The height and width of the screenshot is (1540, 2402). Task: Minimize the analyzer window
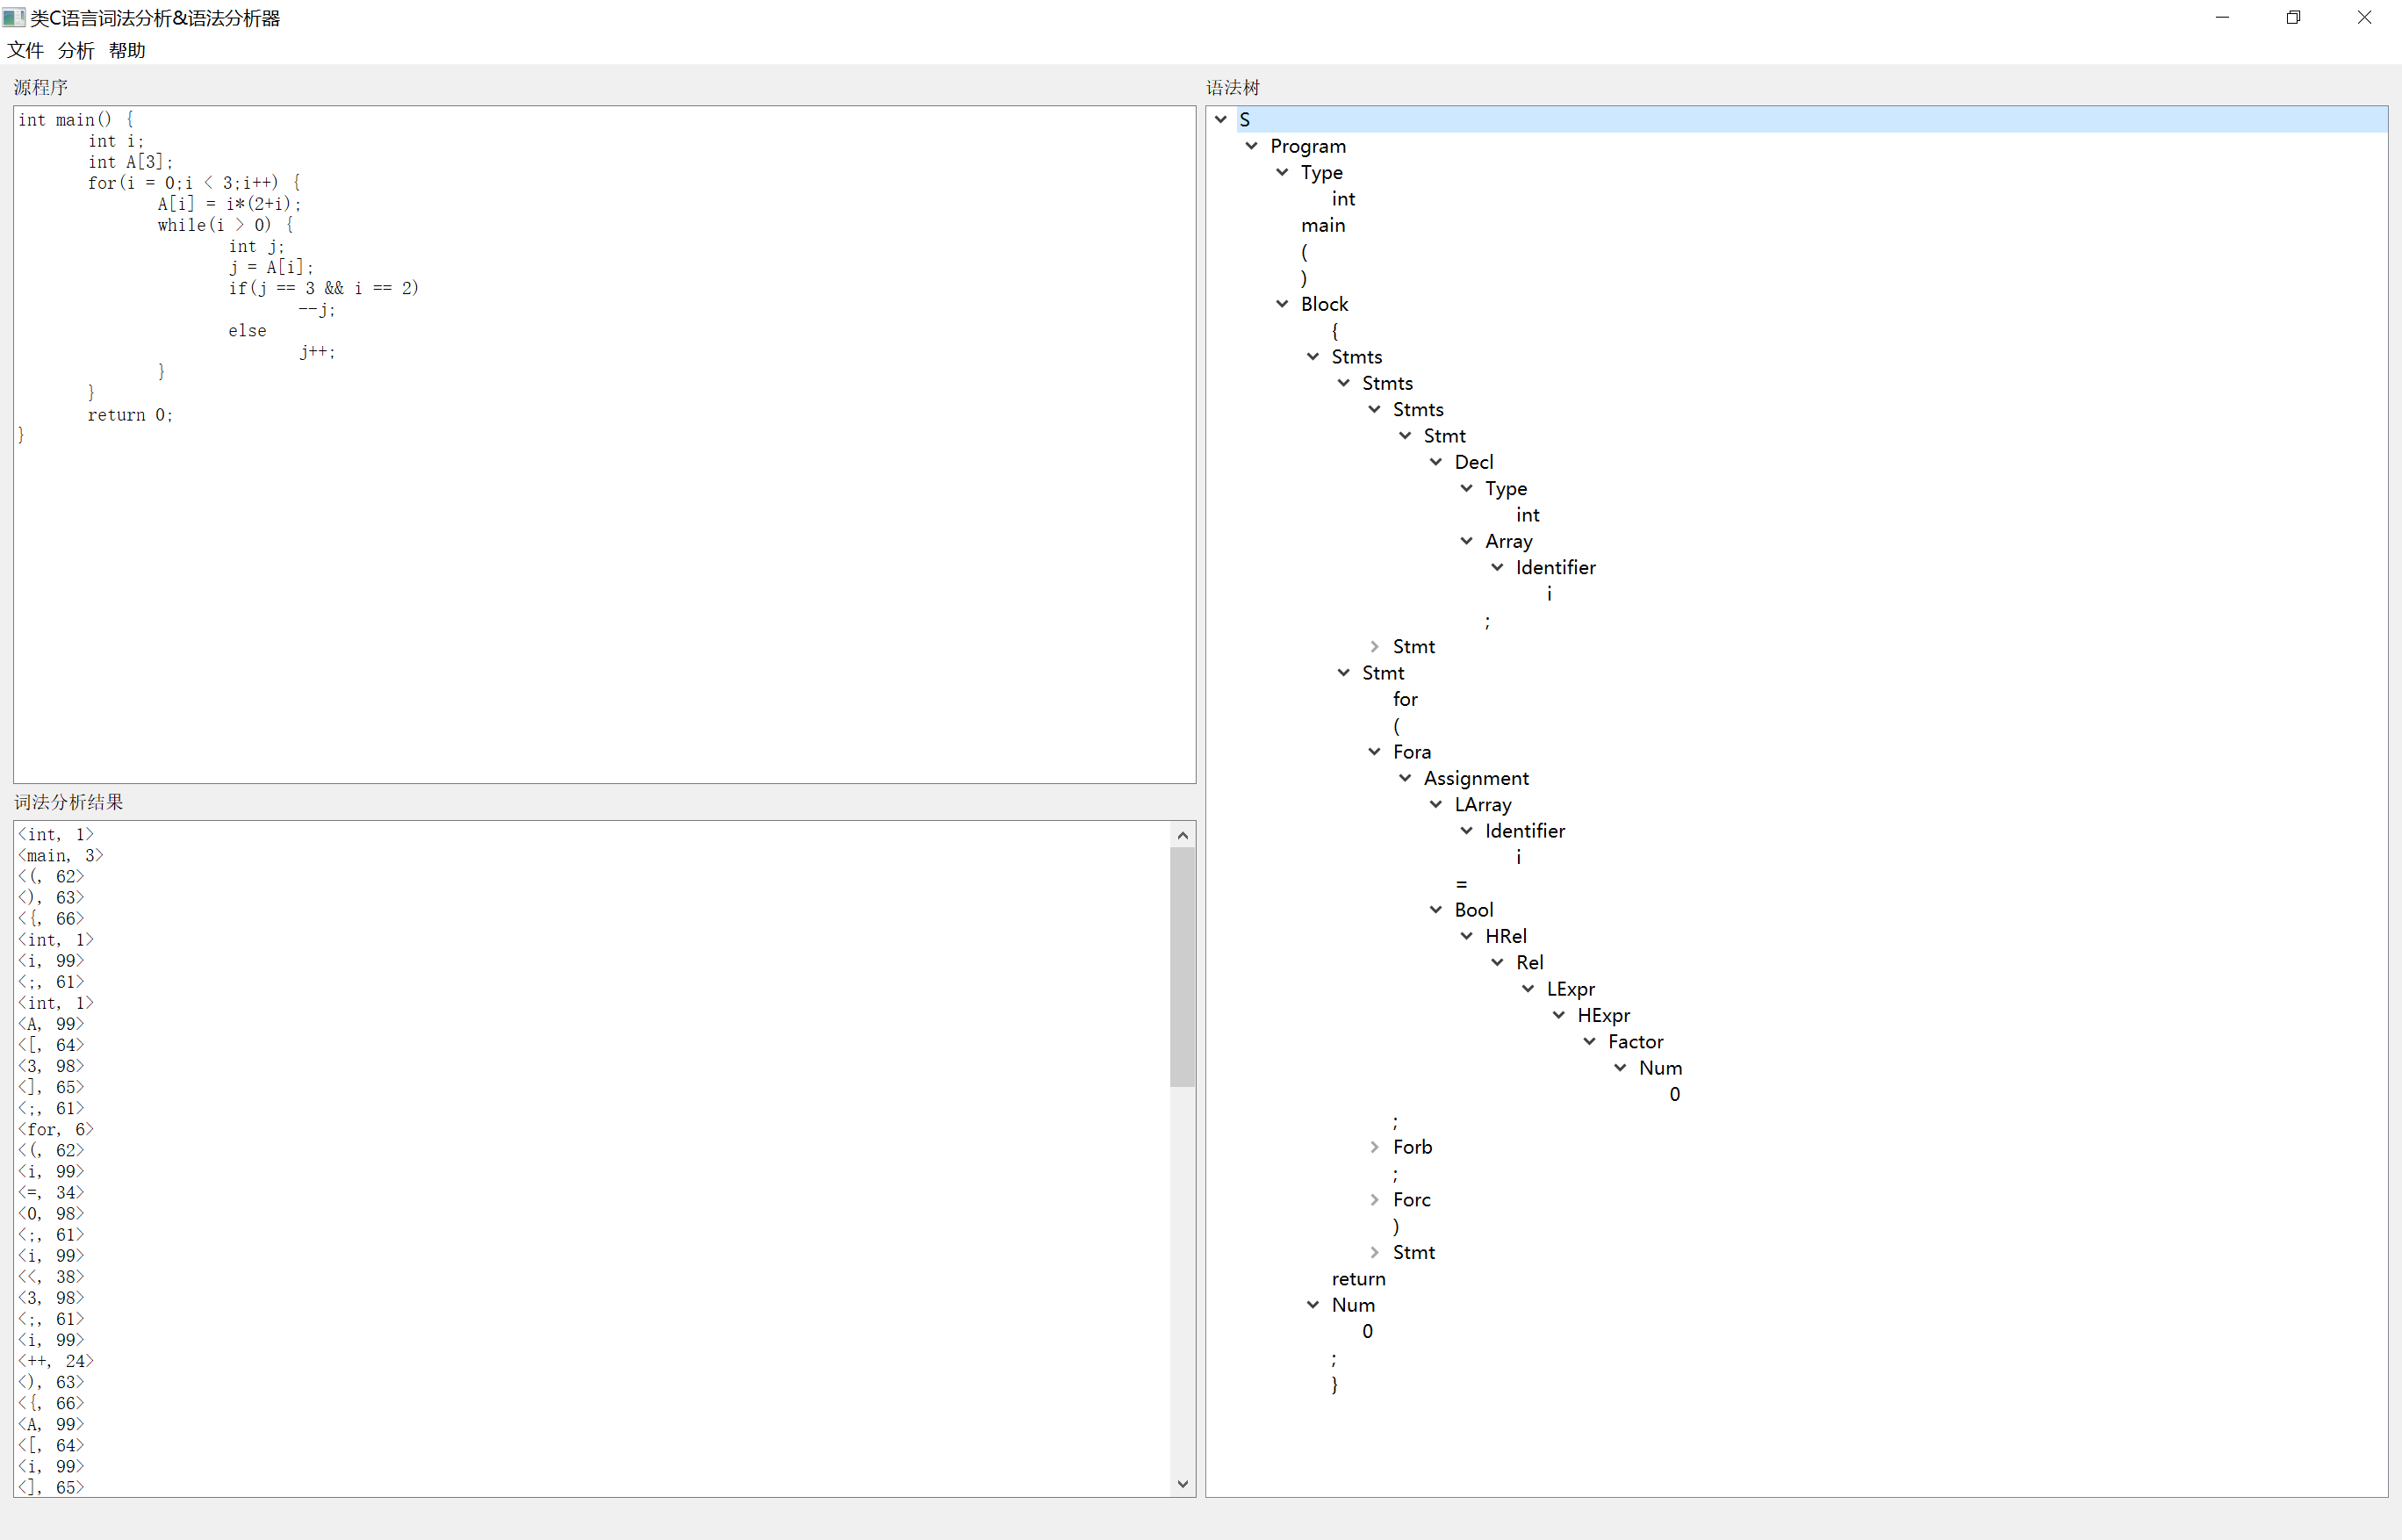[2222, 17]
